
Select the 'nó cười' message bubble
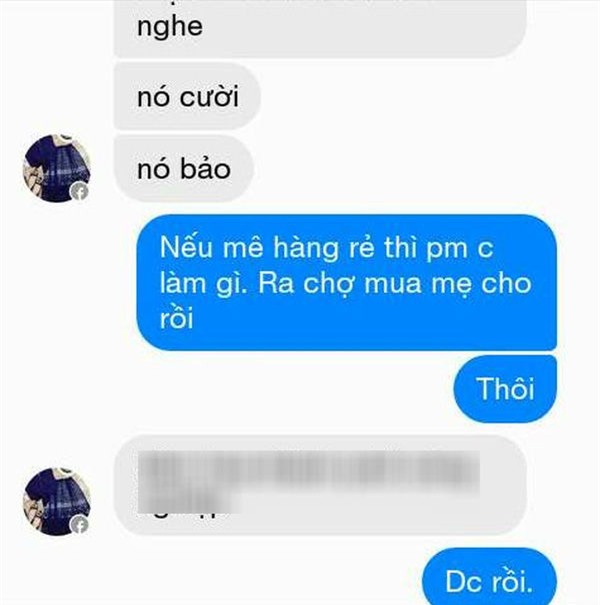click(188, 96)
